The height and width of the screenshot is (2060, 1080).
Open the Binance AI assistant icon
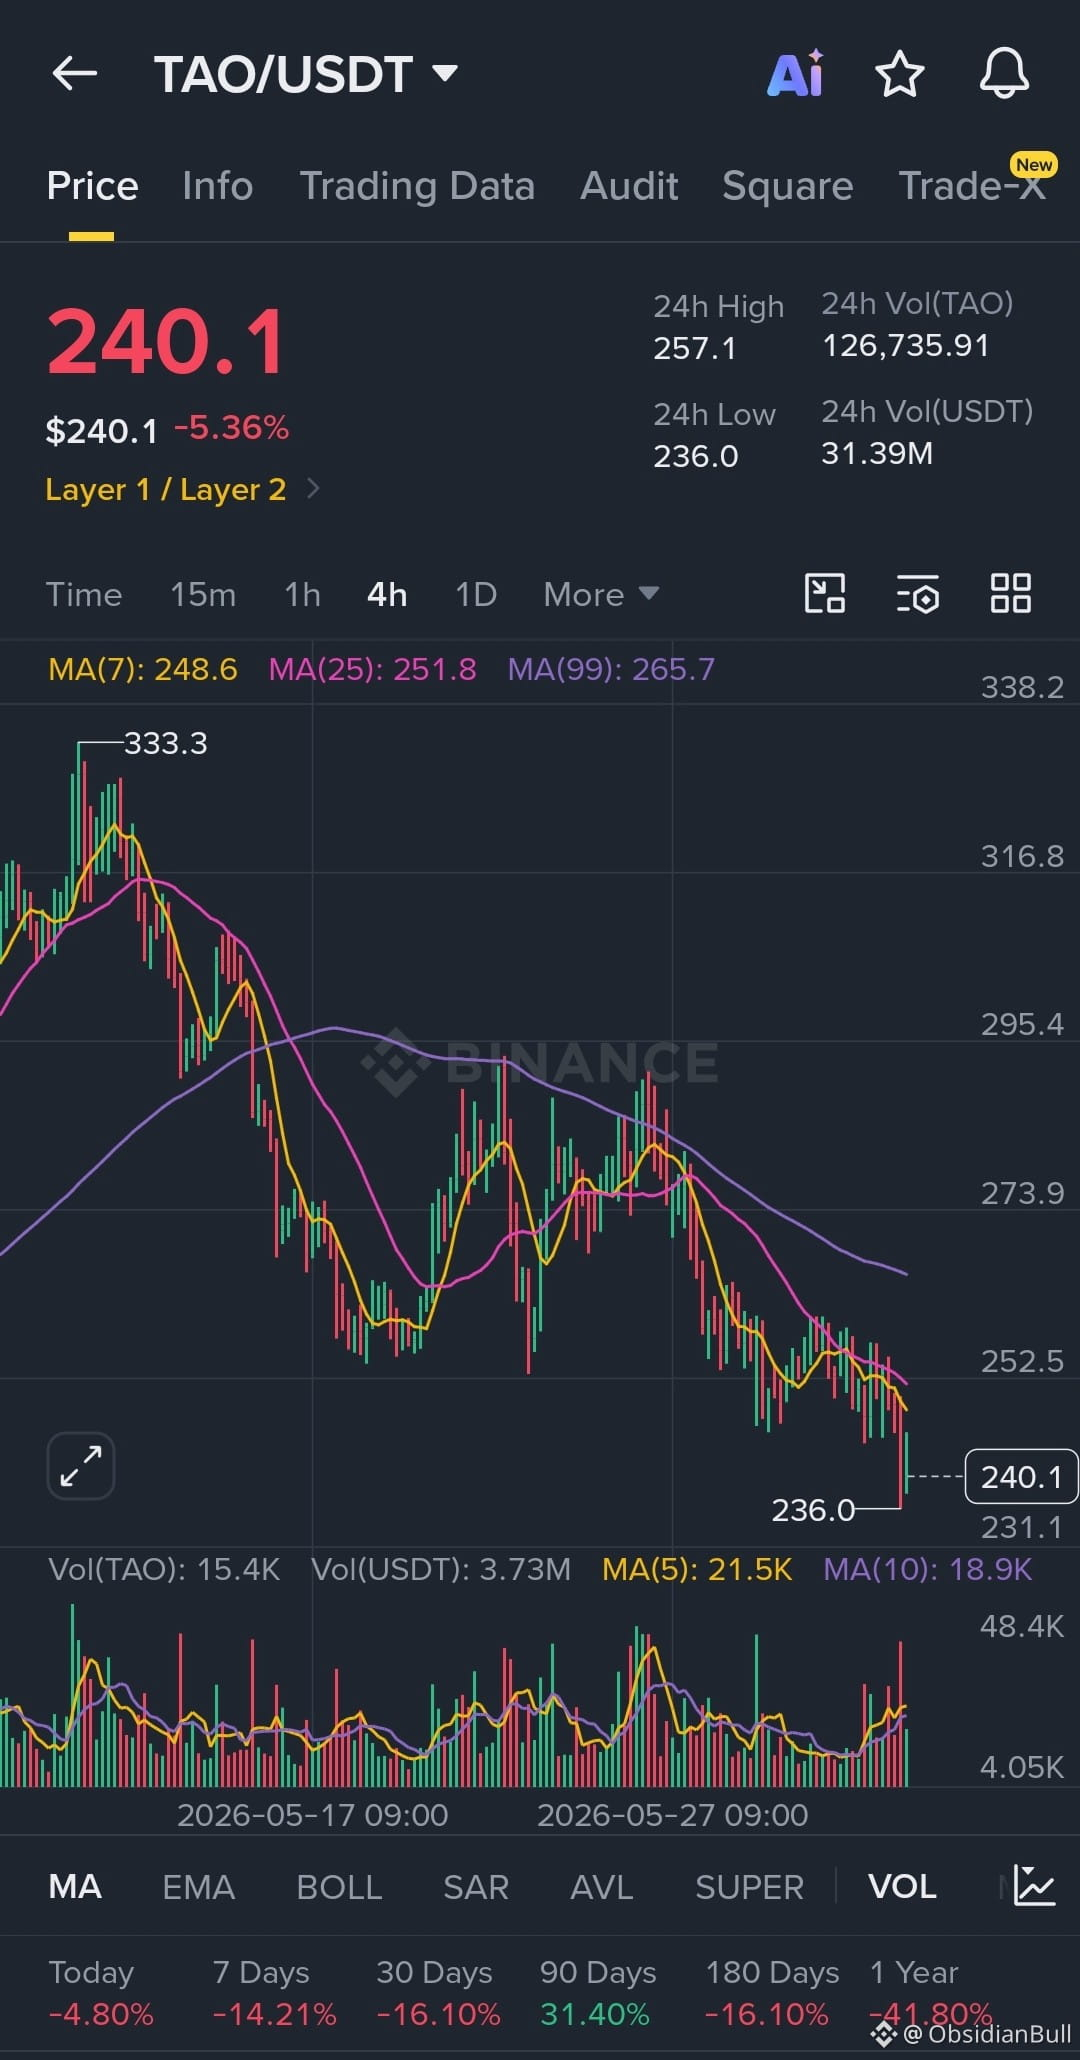(796, 73)
